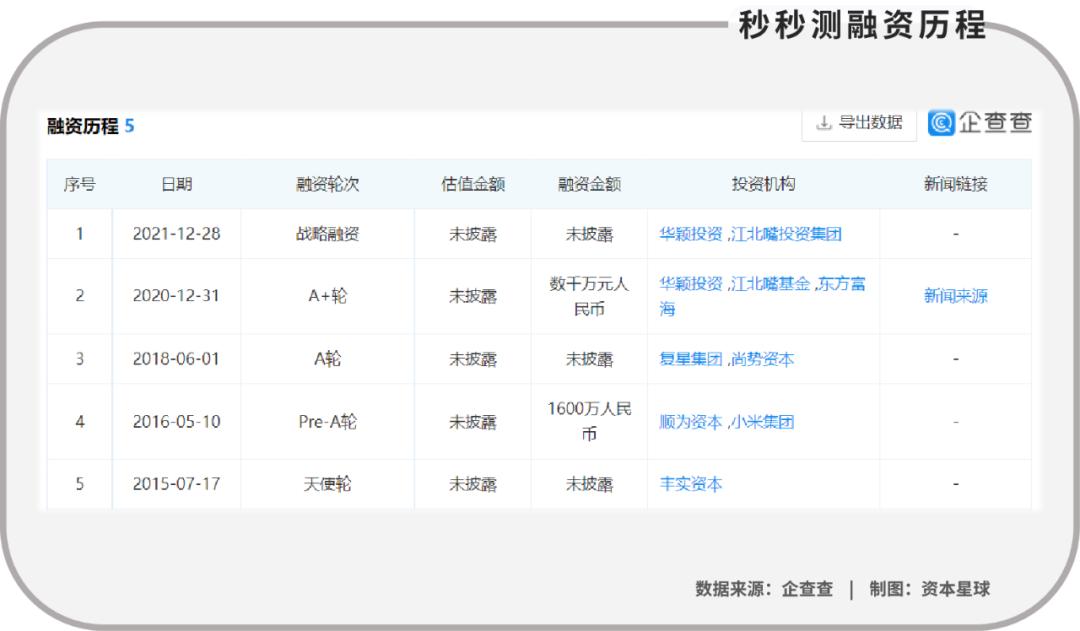Screen dimensions: 1080x631
Task: Click the 新闻链接 column header
Action: click(x=955, y=184)
